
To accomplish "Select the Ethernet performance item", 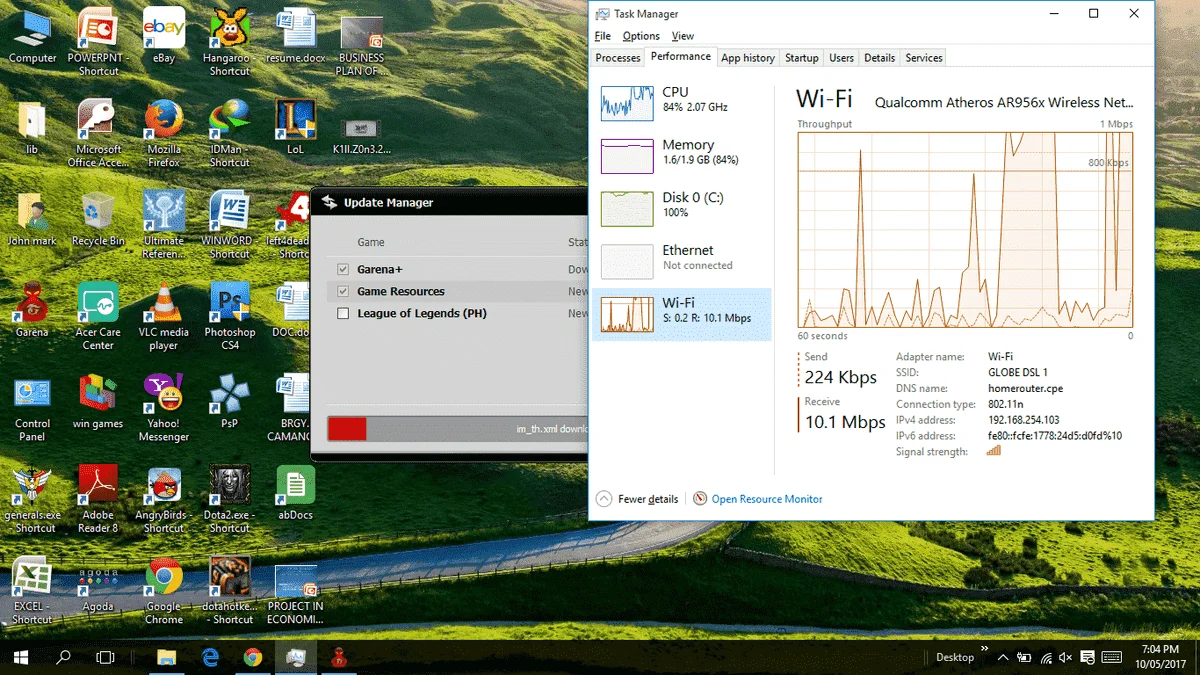I will [682, 261].
